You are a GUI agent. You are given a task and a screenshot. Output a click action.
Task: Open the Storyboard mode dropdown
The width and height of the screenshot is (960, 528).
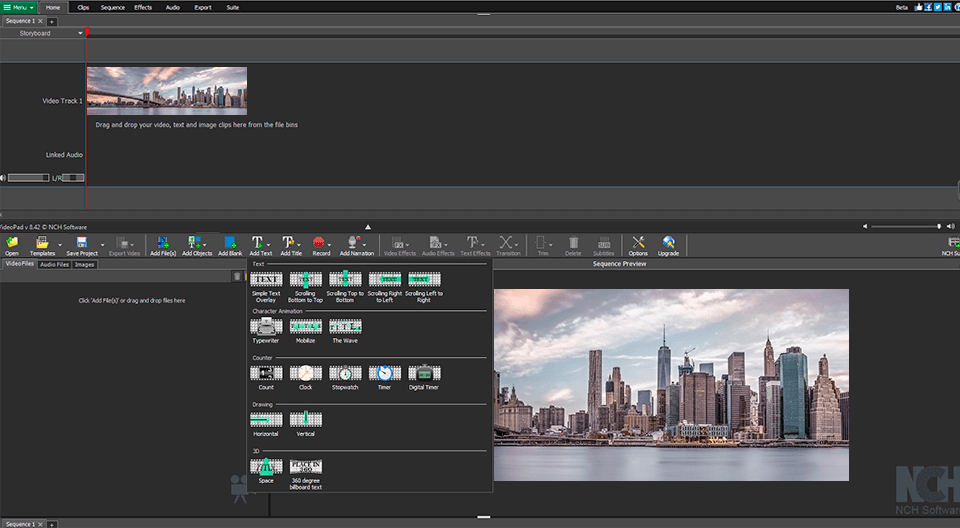coord(80,33)
